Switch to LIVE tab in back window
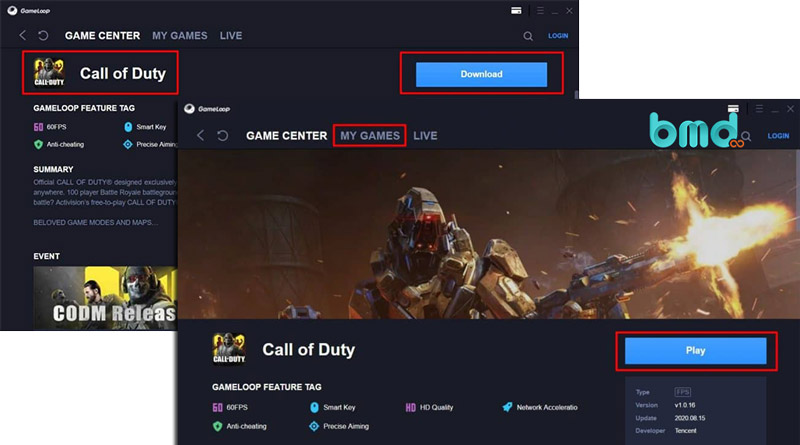 [231, 36]
